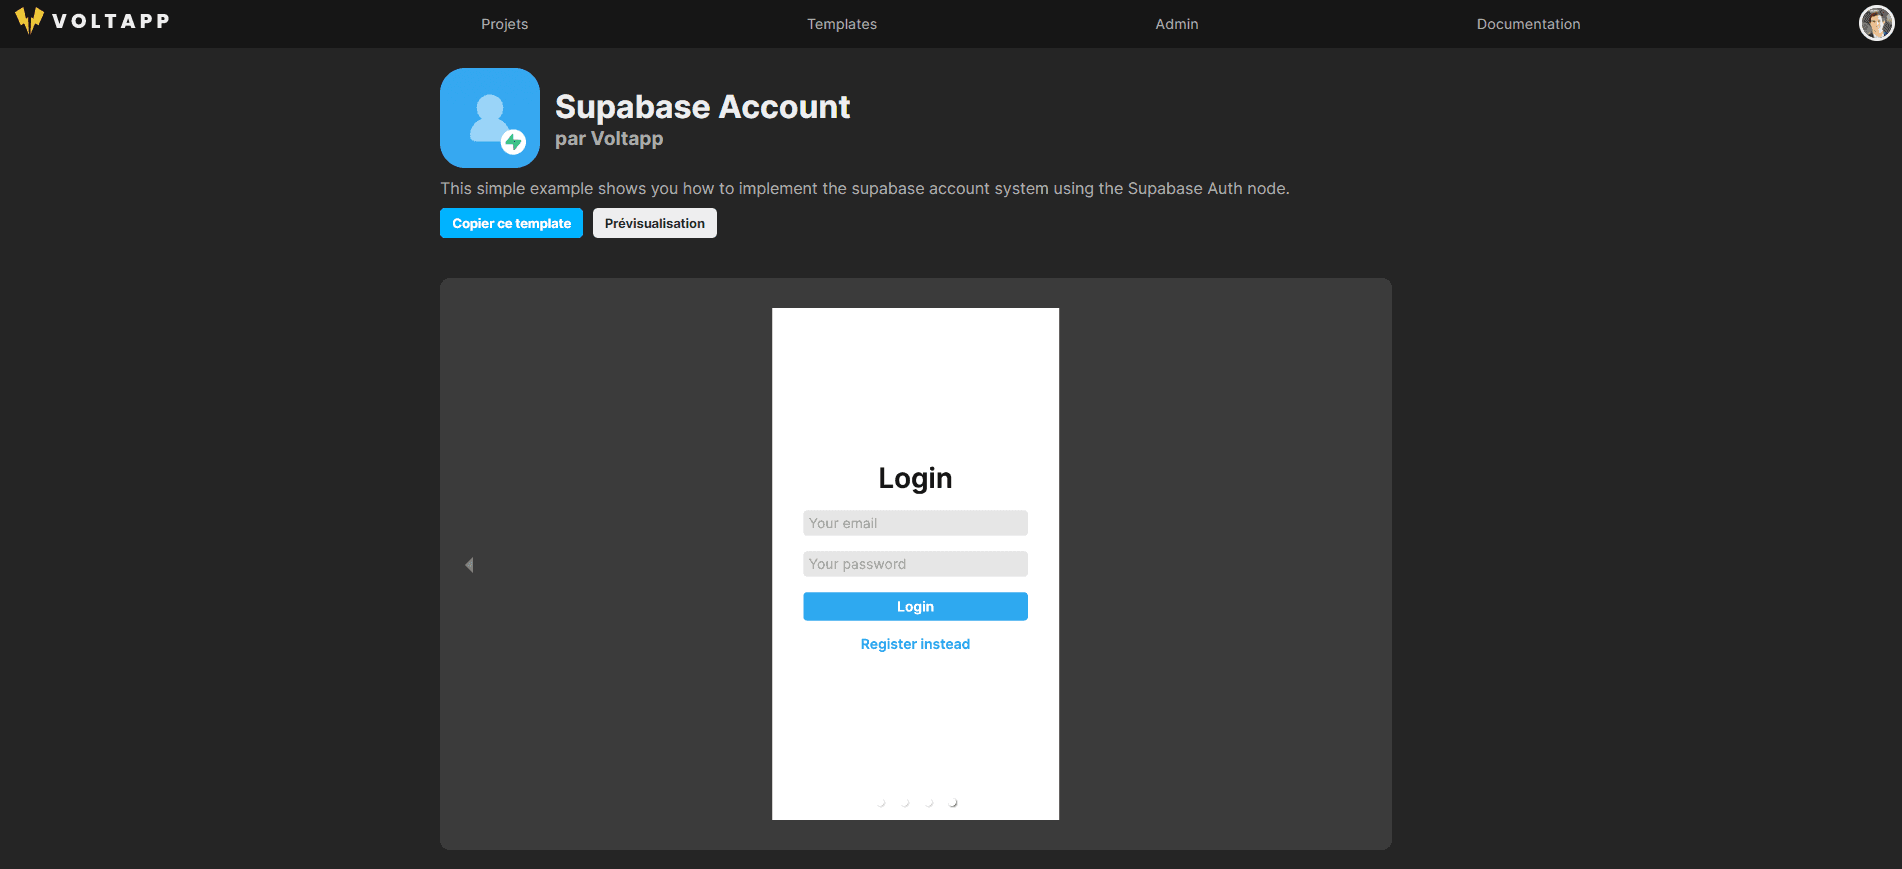Focus the Your password field
The image size is (1902, 869).
click(915, 564)
